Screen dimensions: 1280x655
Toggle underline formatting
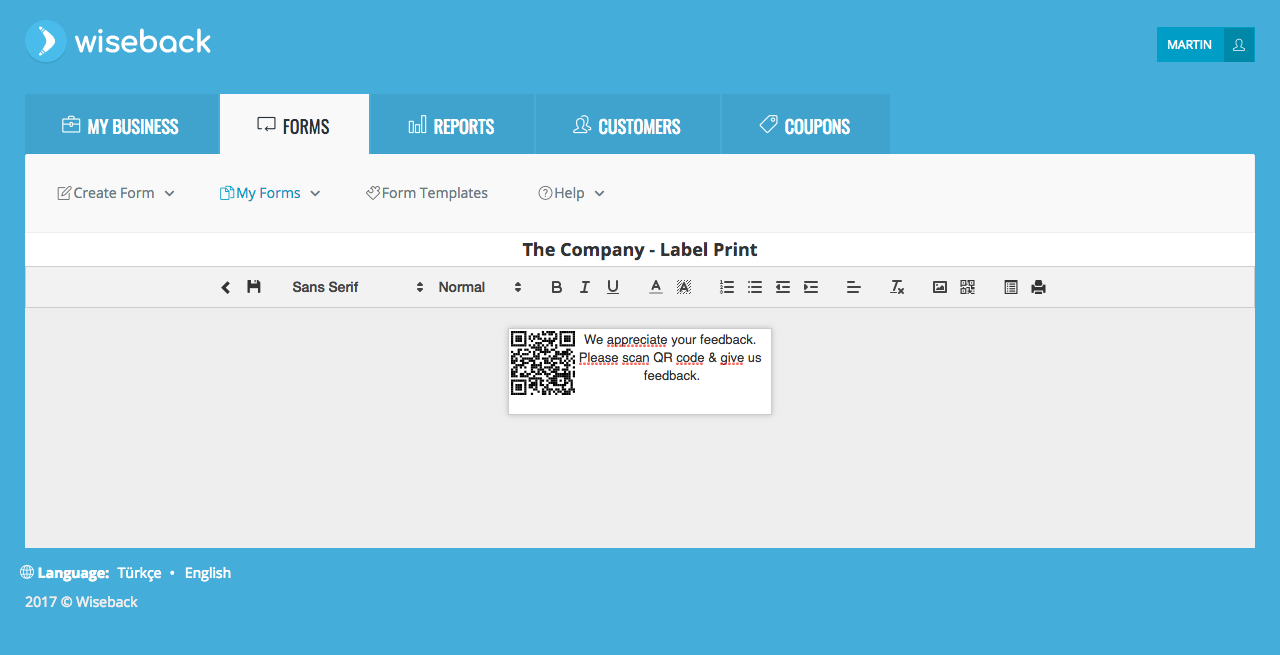point(613,287)
